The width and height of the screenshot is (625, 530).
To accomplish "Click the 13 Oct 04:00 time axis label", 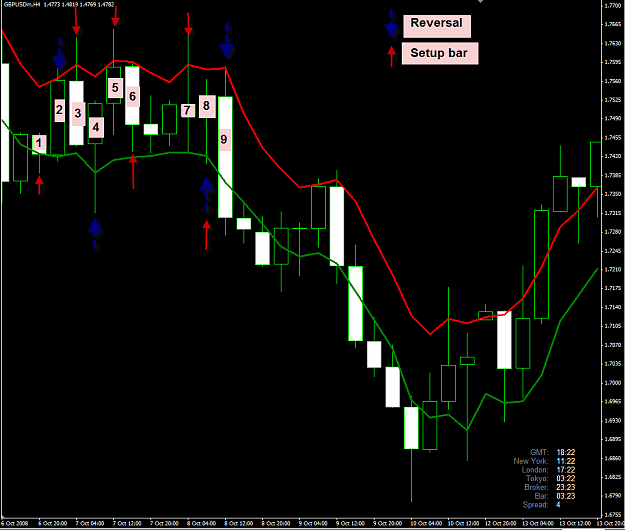I will [x=538, y=523].
